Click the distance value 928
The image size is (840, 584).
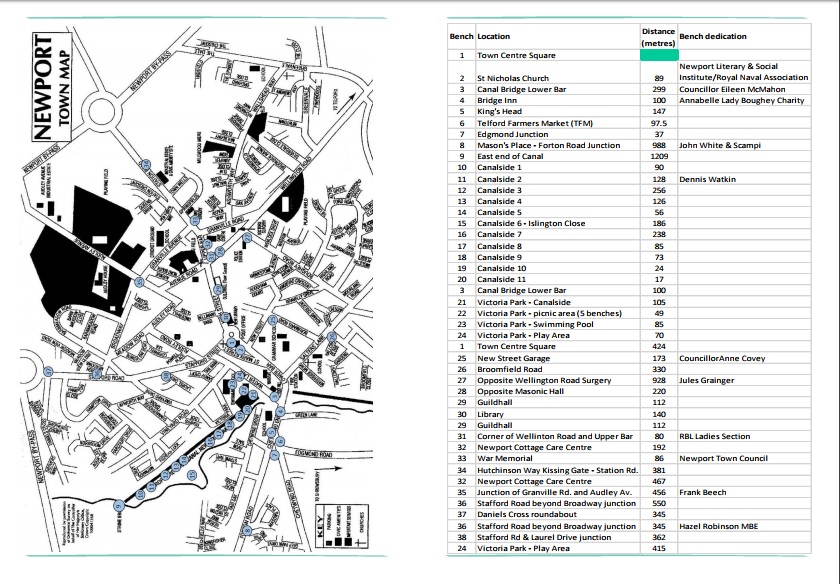coord(659,380)
